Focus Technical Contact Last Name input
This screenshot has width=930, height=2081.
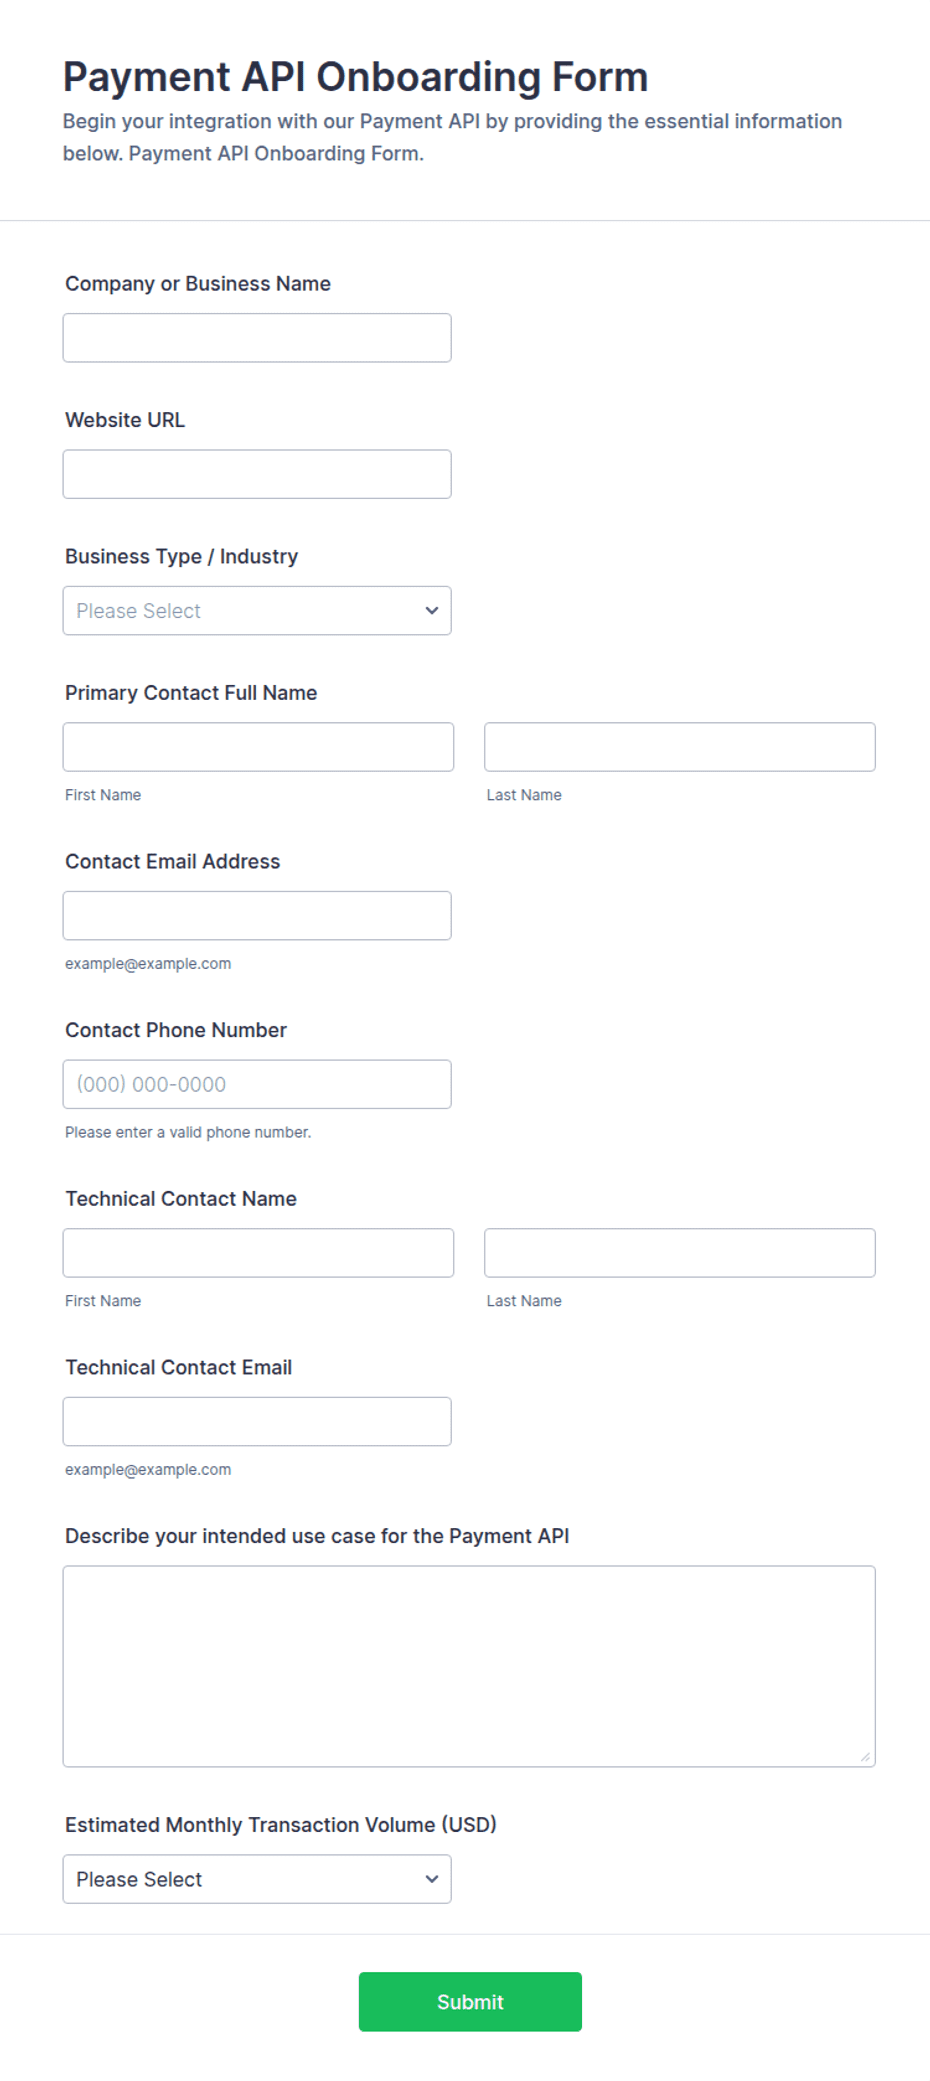[680, 1253]
